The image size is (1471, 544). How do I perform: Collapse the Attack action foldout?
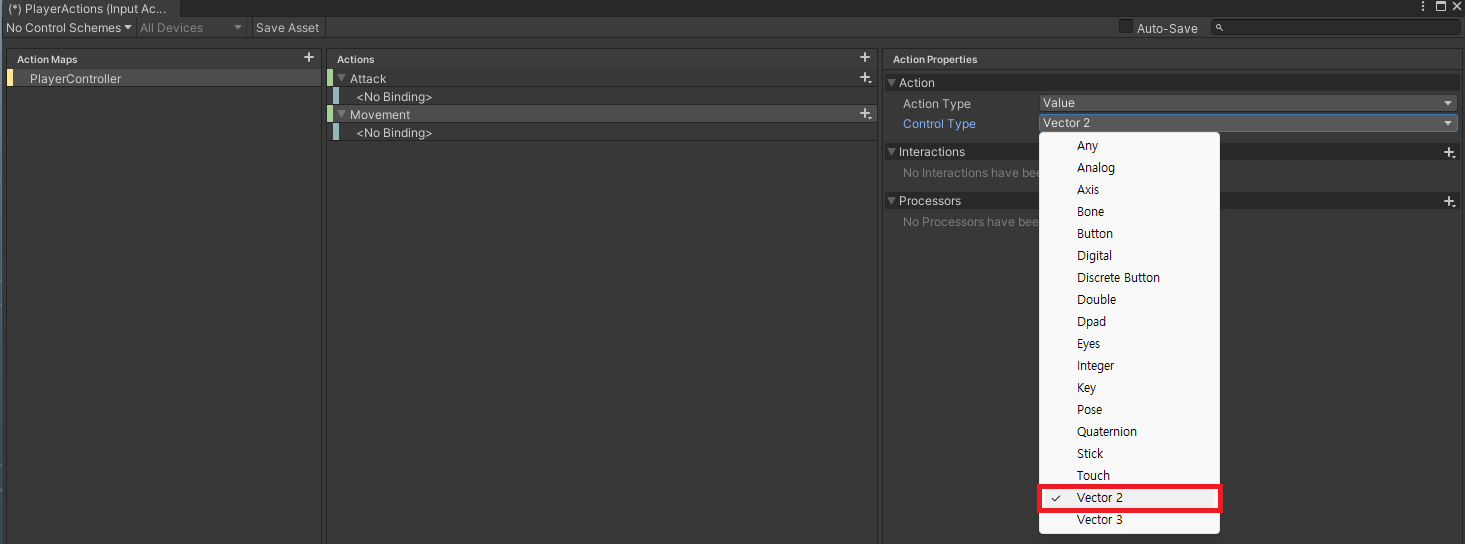[x=341, y=78]
